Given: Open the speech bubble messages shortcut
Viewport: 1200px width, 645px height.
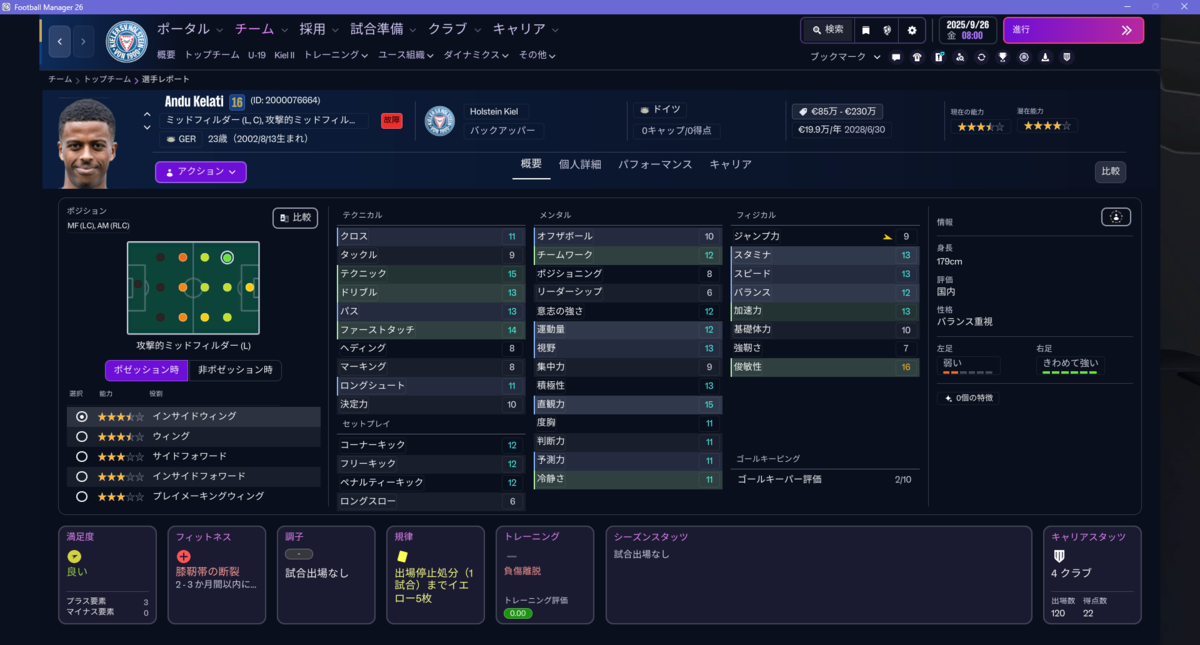Looking at the screenshot, I should 896,57.
